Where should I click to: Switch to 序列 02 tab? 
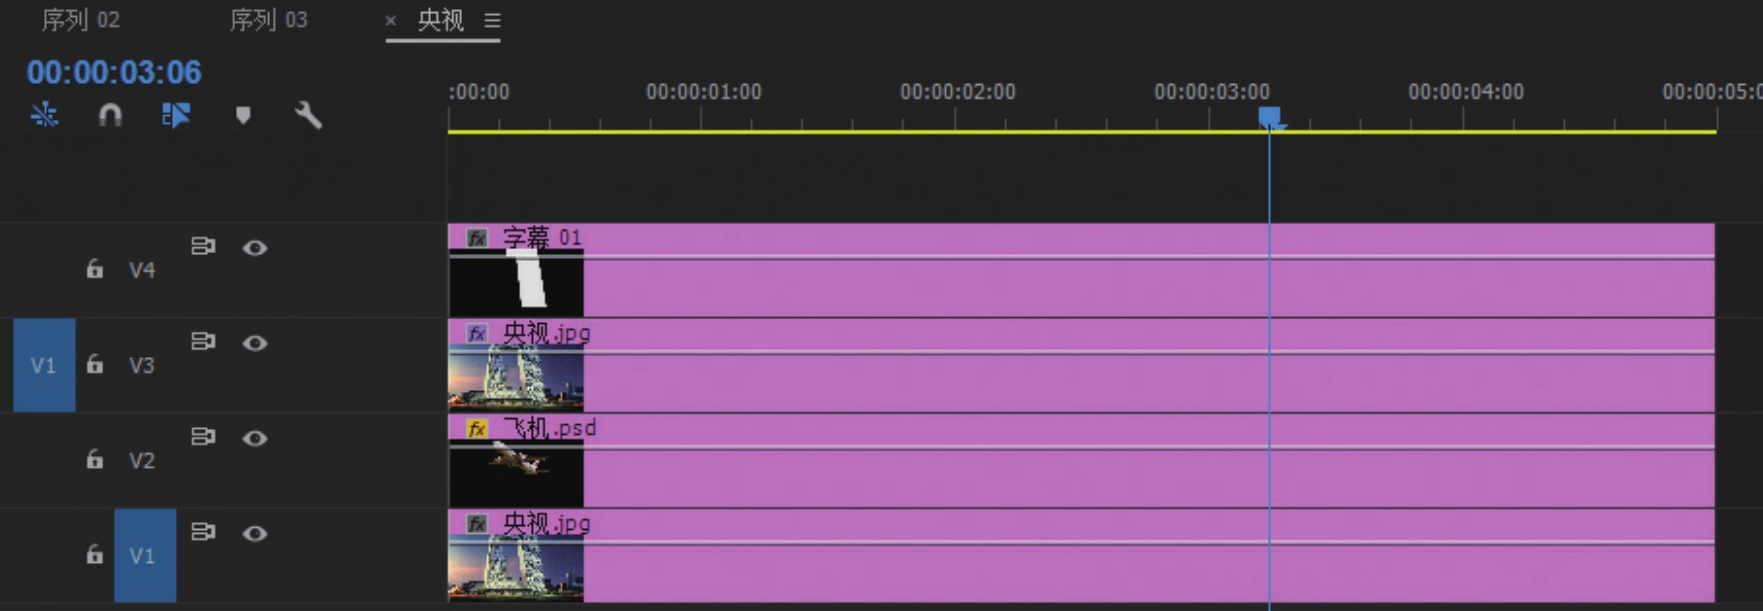point(81,20)
